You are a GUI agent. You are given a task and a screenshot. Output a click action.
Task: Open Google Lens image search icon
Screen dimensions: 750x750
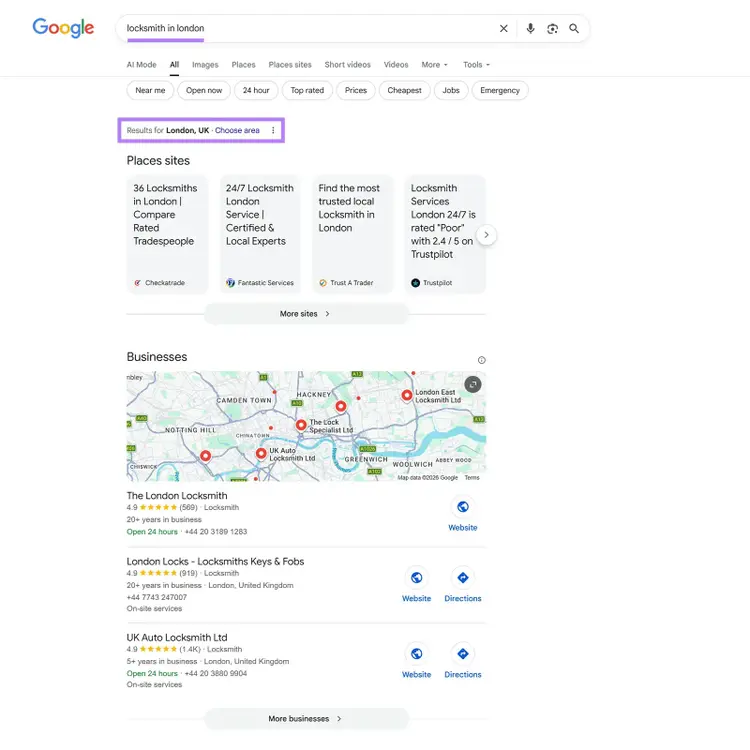pos(552,29)
